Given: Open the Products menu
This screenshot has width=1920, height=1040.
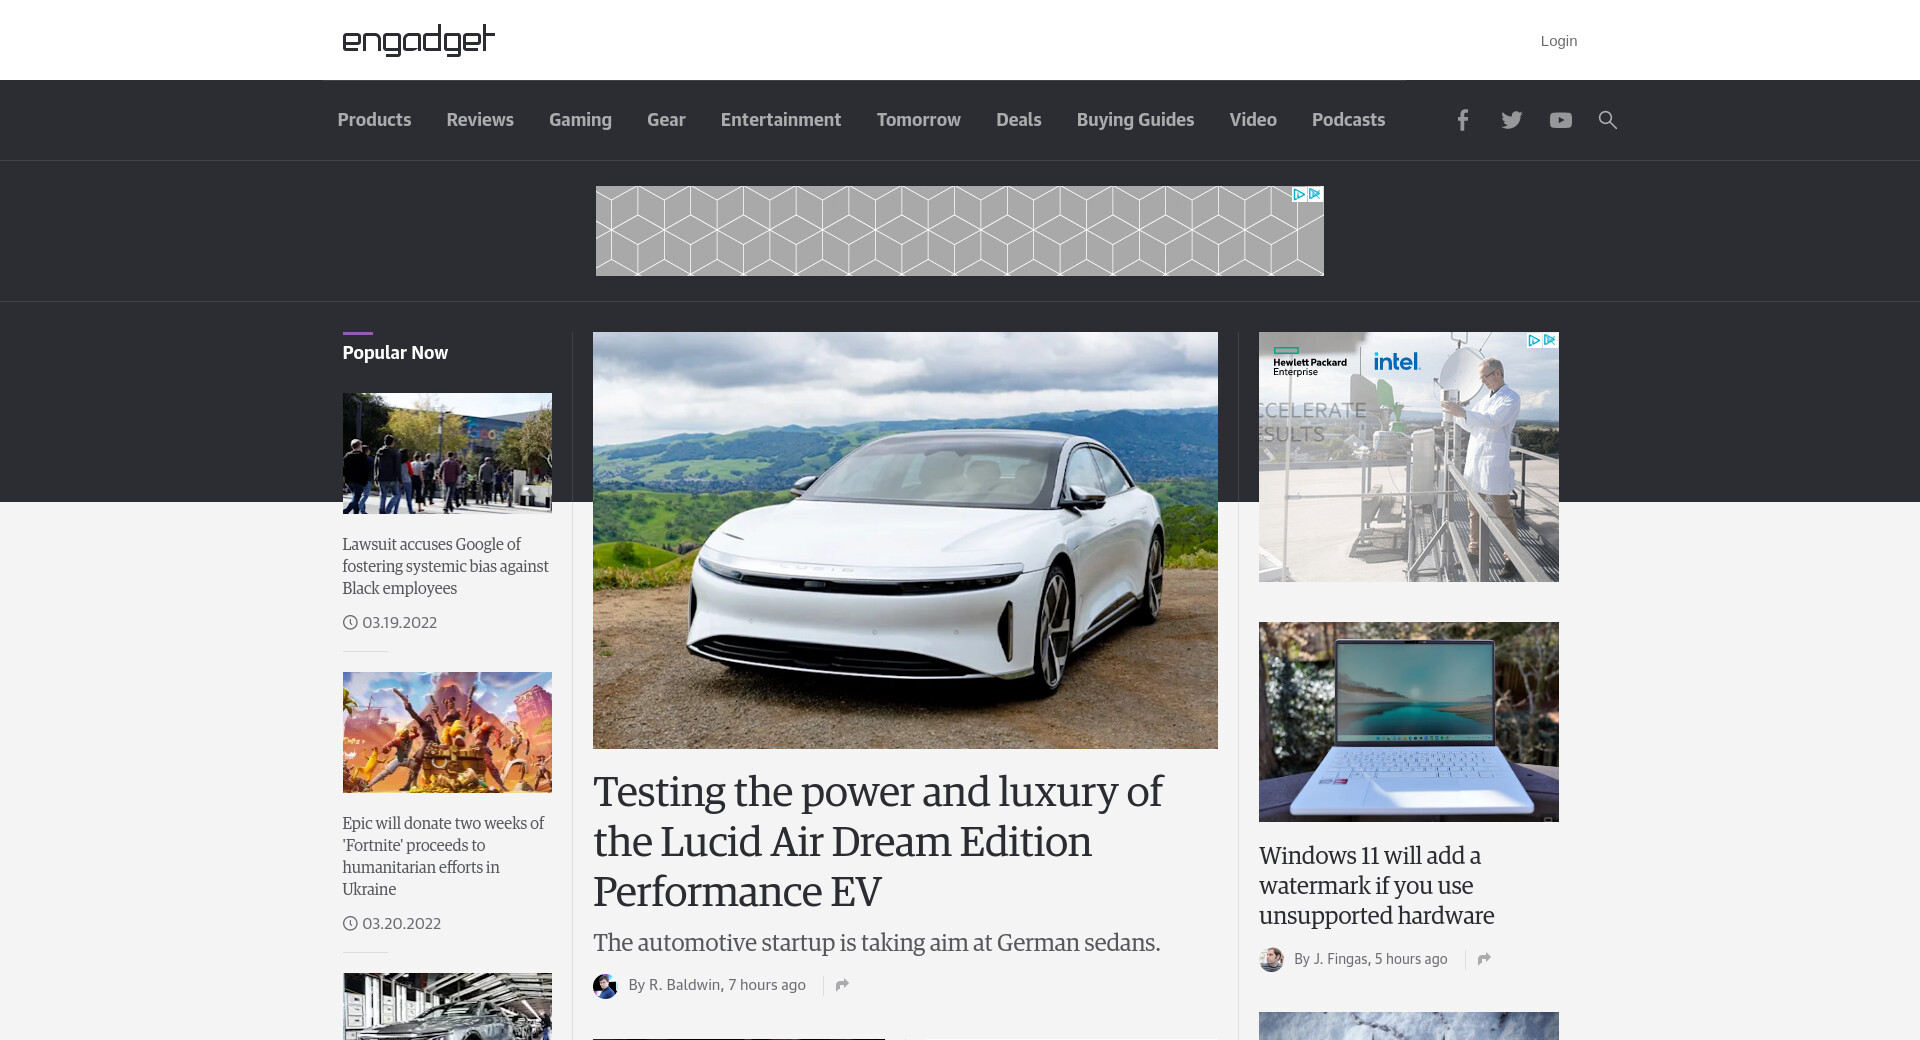Looking at the screenshot, I should 374,120.
